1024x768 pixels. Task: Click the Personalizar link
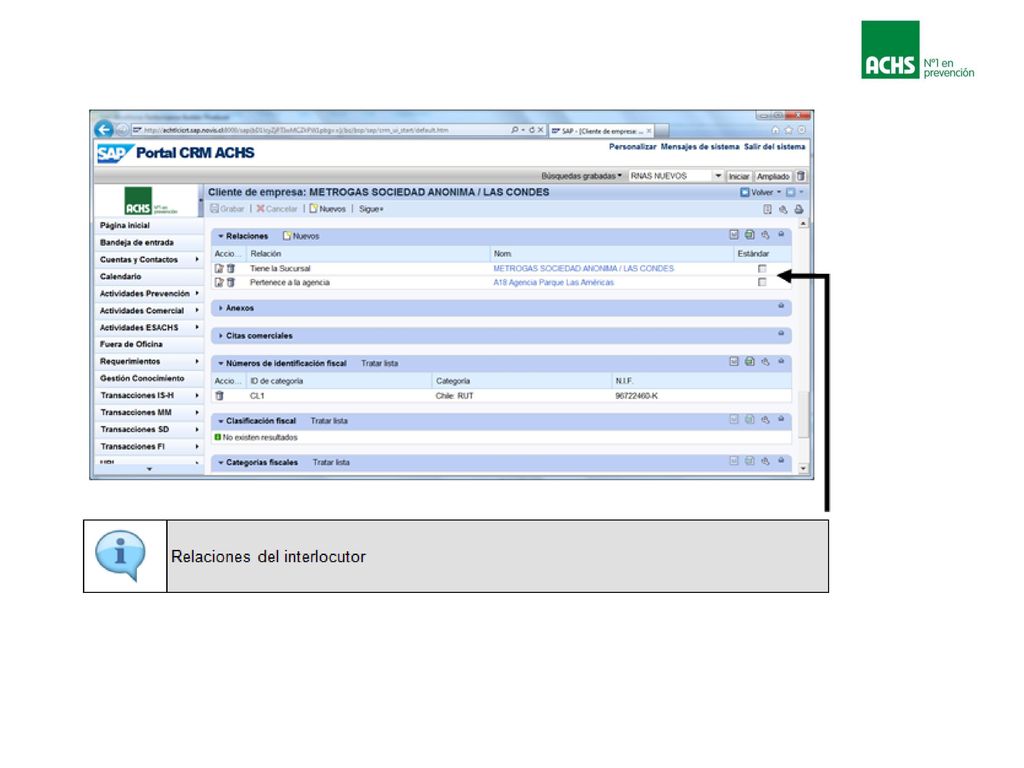click(x=632, y=147)
